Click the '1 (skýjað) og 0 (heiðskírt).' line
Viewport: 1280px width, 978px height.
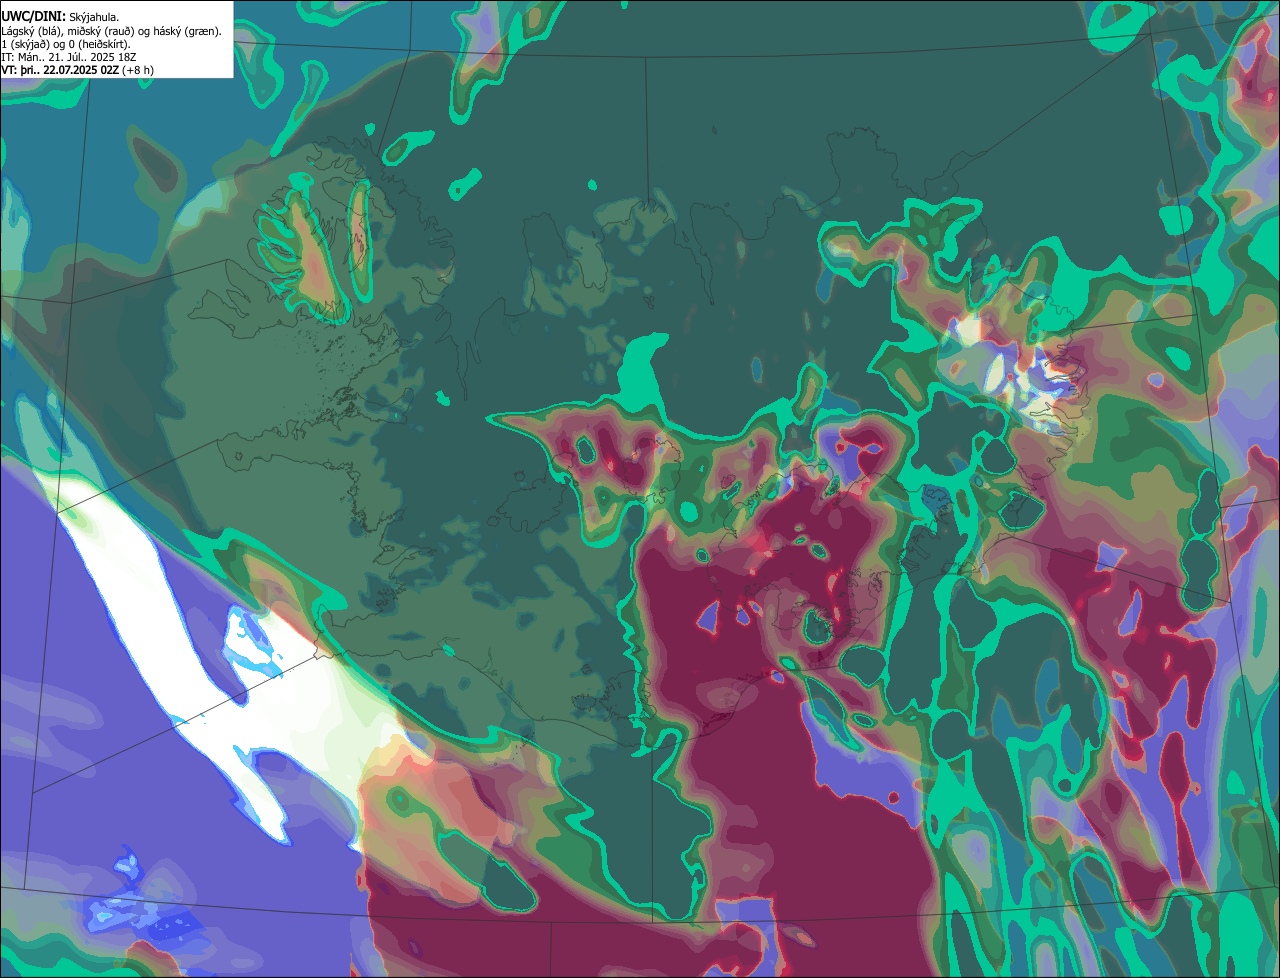point(66,44)
